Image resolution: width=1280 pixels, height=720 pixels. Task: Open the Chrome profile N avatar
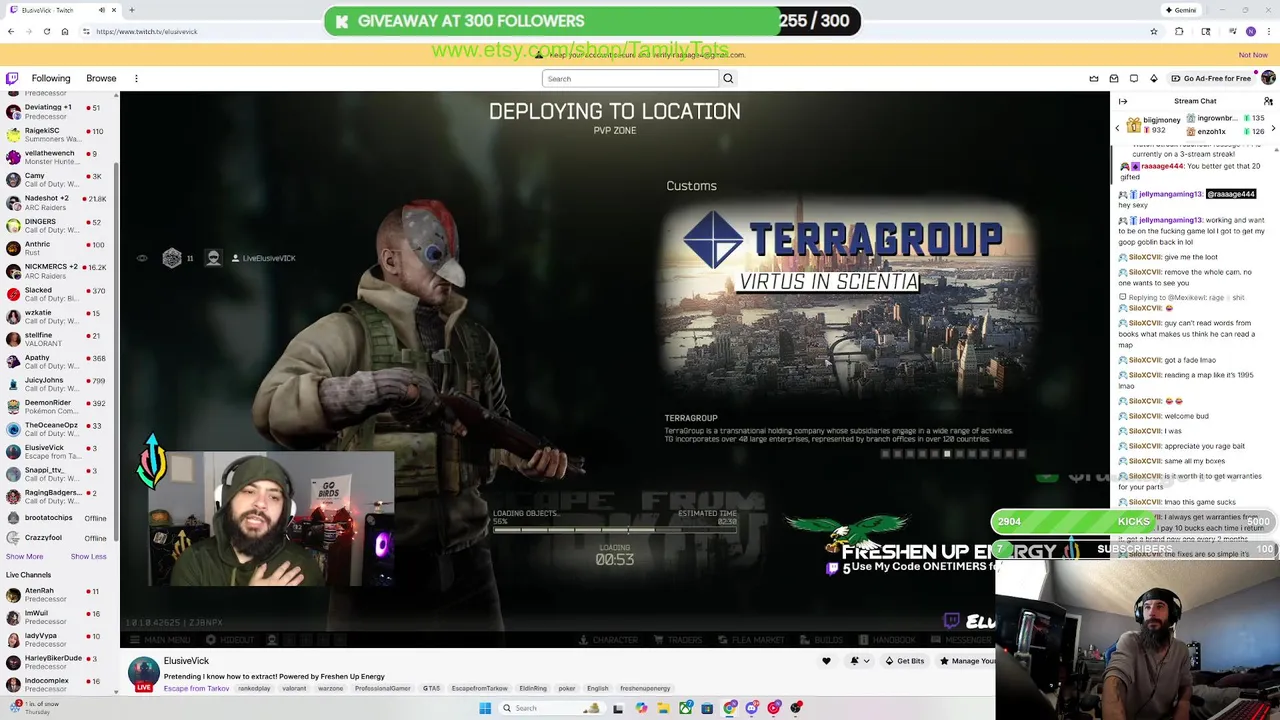[x=1250, y=32]
